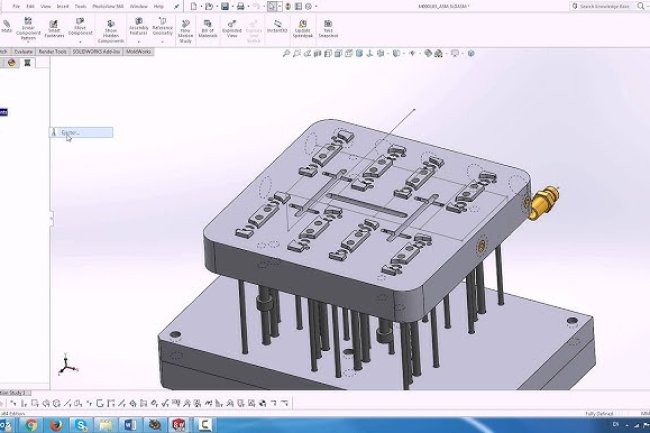Expand the Linear Component Pattern dropdown arrow
This screenshot has width=650, height=433.
(x=28, y=43)
